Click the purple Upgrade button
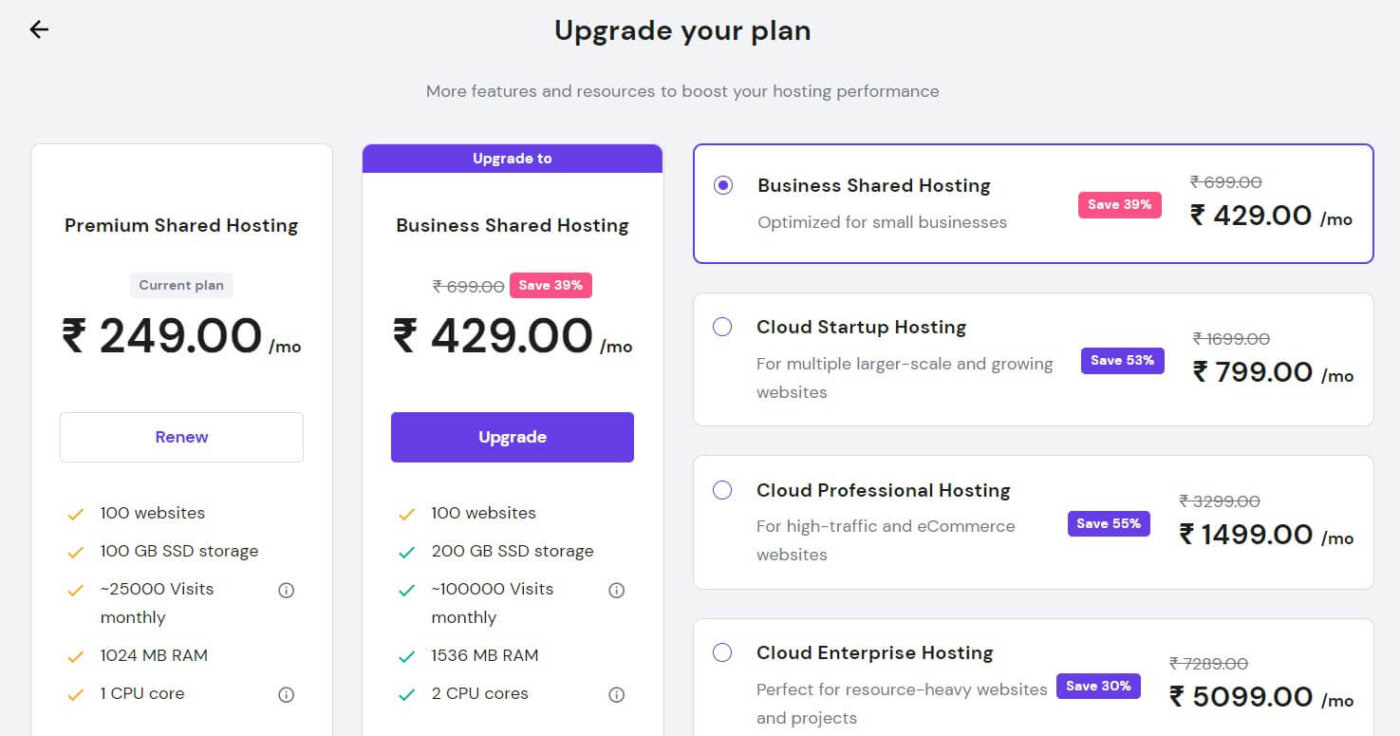Viewport: 1400px width, 736px height. click(x=512, y=437)
